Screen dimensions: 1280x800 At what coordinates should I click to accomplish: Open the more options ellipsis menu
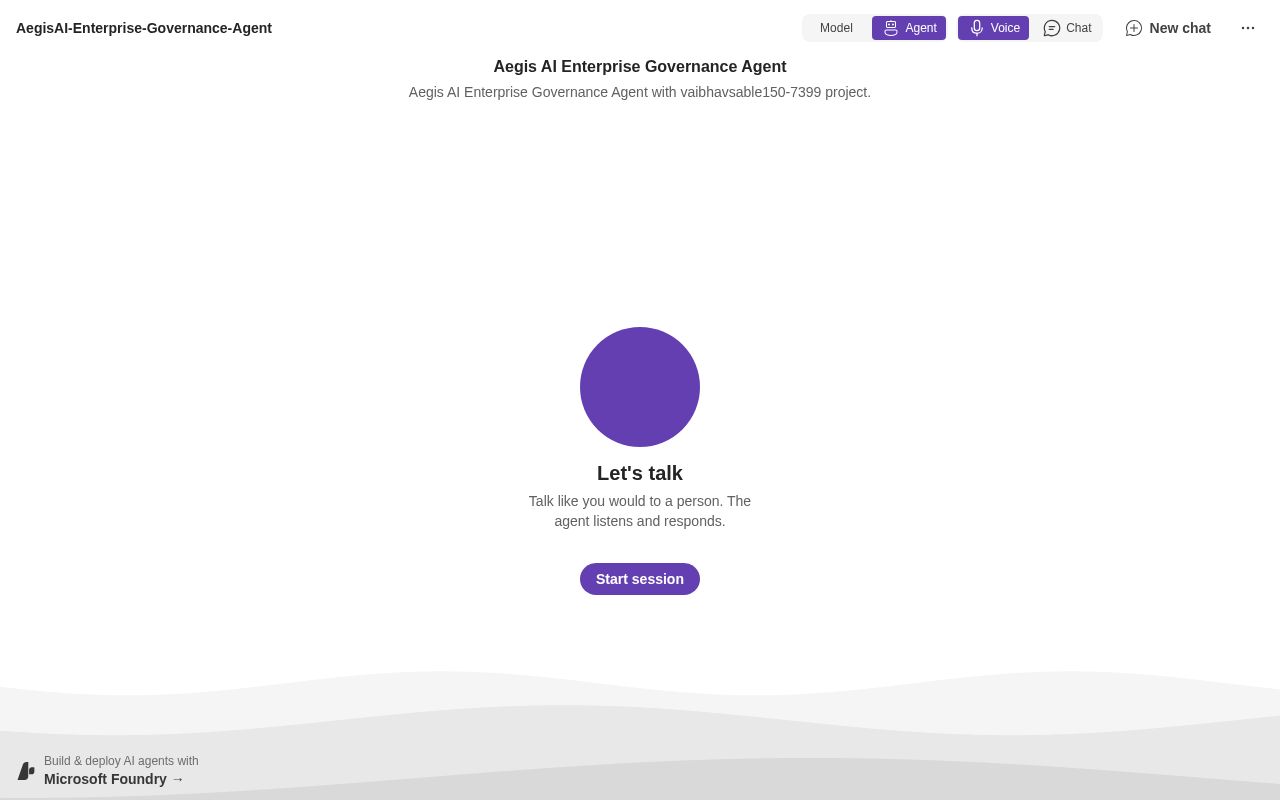pos(1248,28)
